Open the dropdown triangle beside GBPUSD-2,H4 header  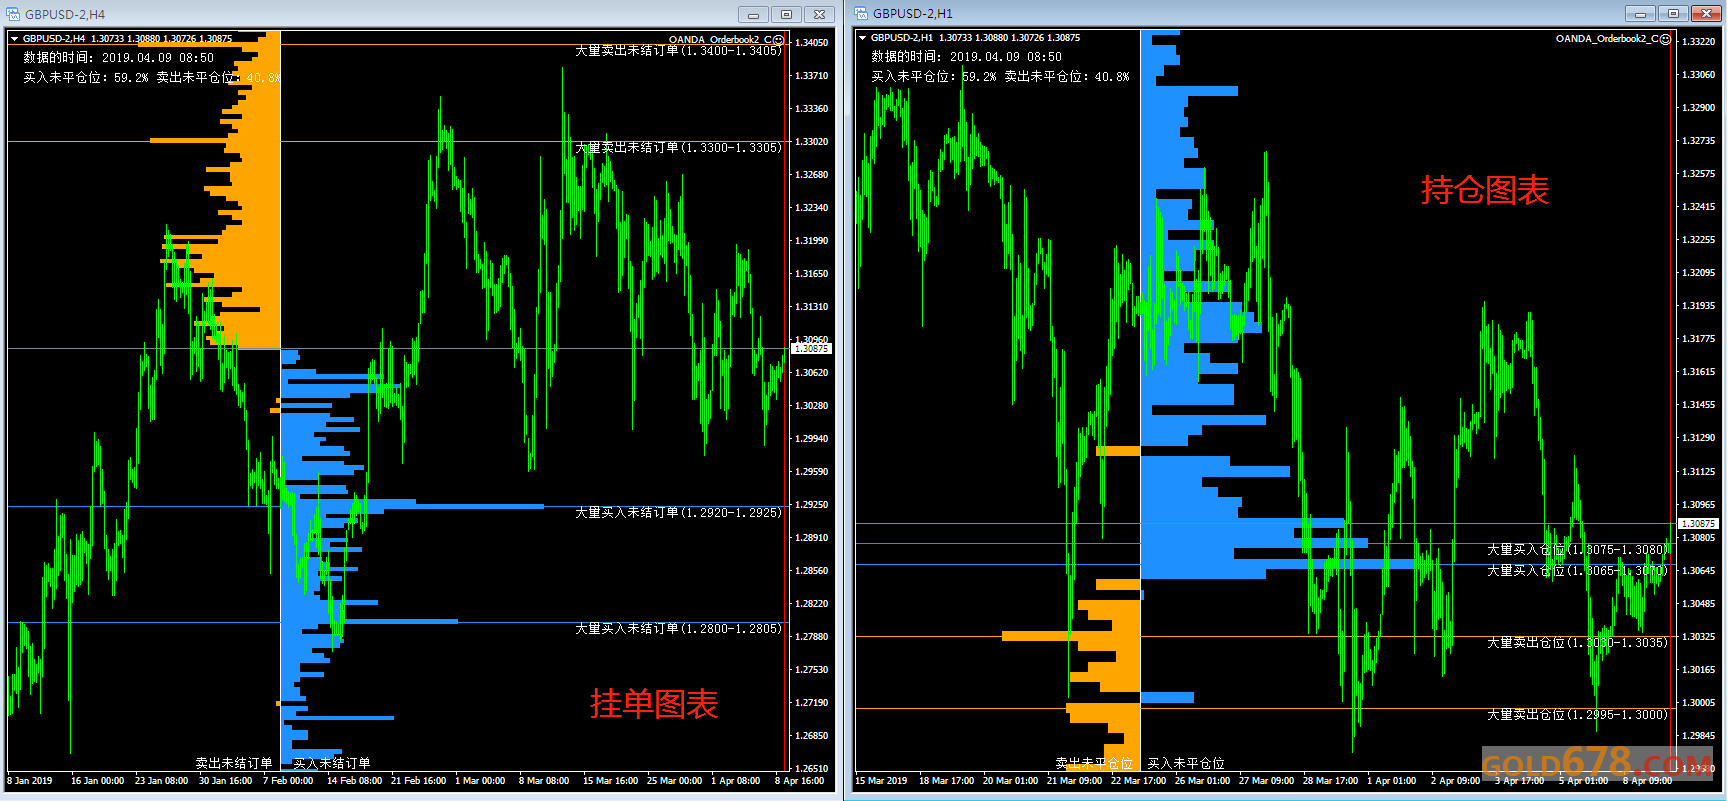[15, 39]
